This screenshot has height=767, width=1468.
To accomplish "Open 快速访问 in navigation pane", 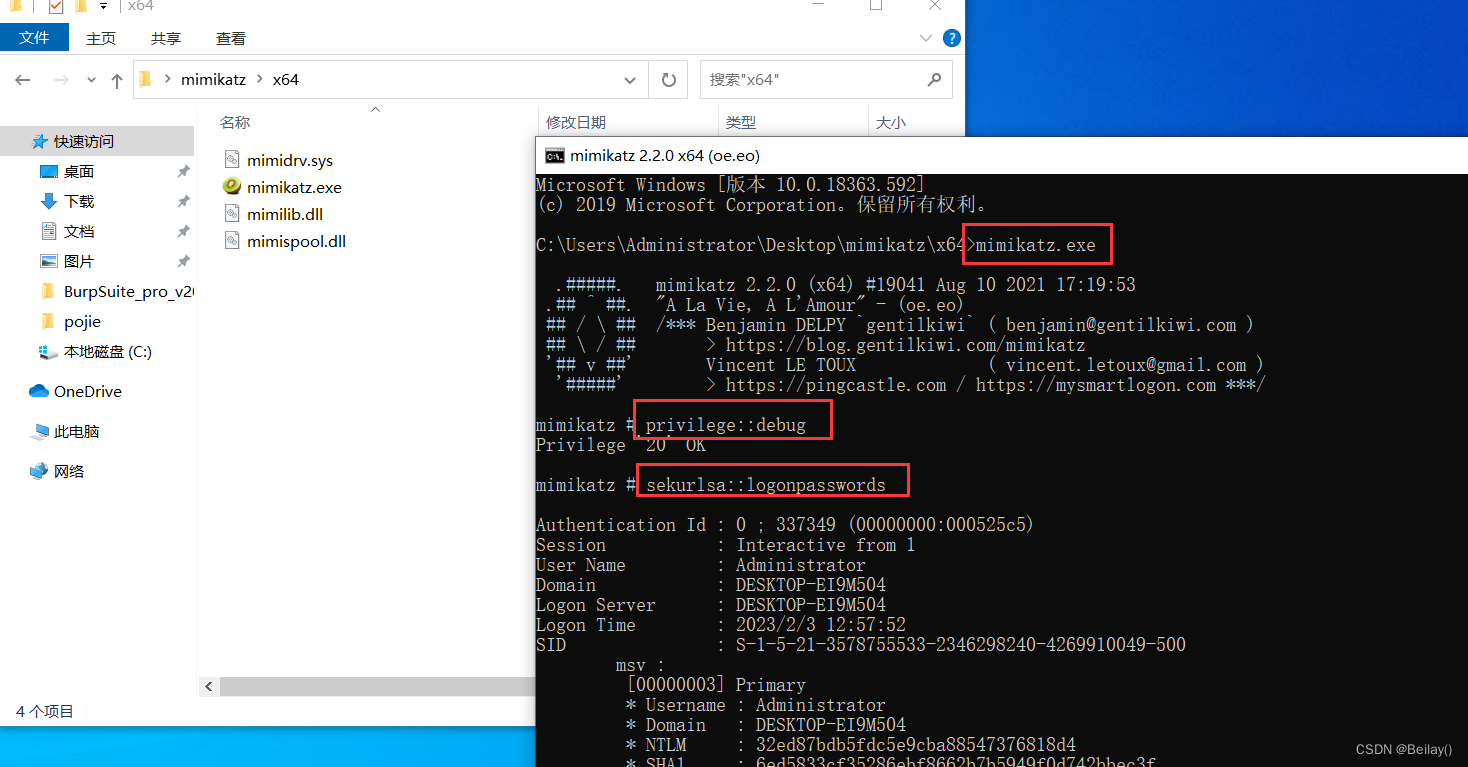I will point(84,141).
